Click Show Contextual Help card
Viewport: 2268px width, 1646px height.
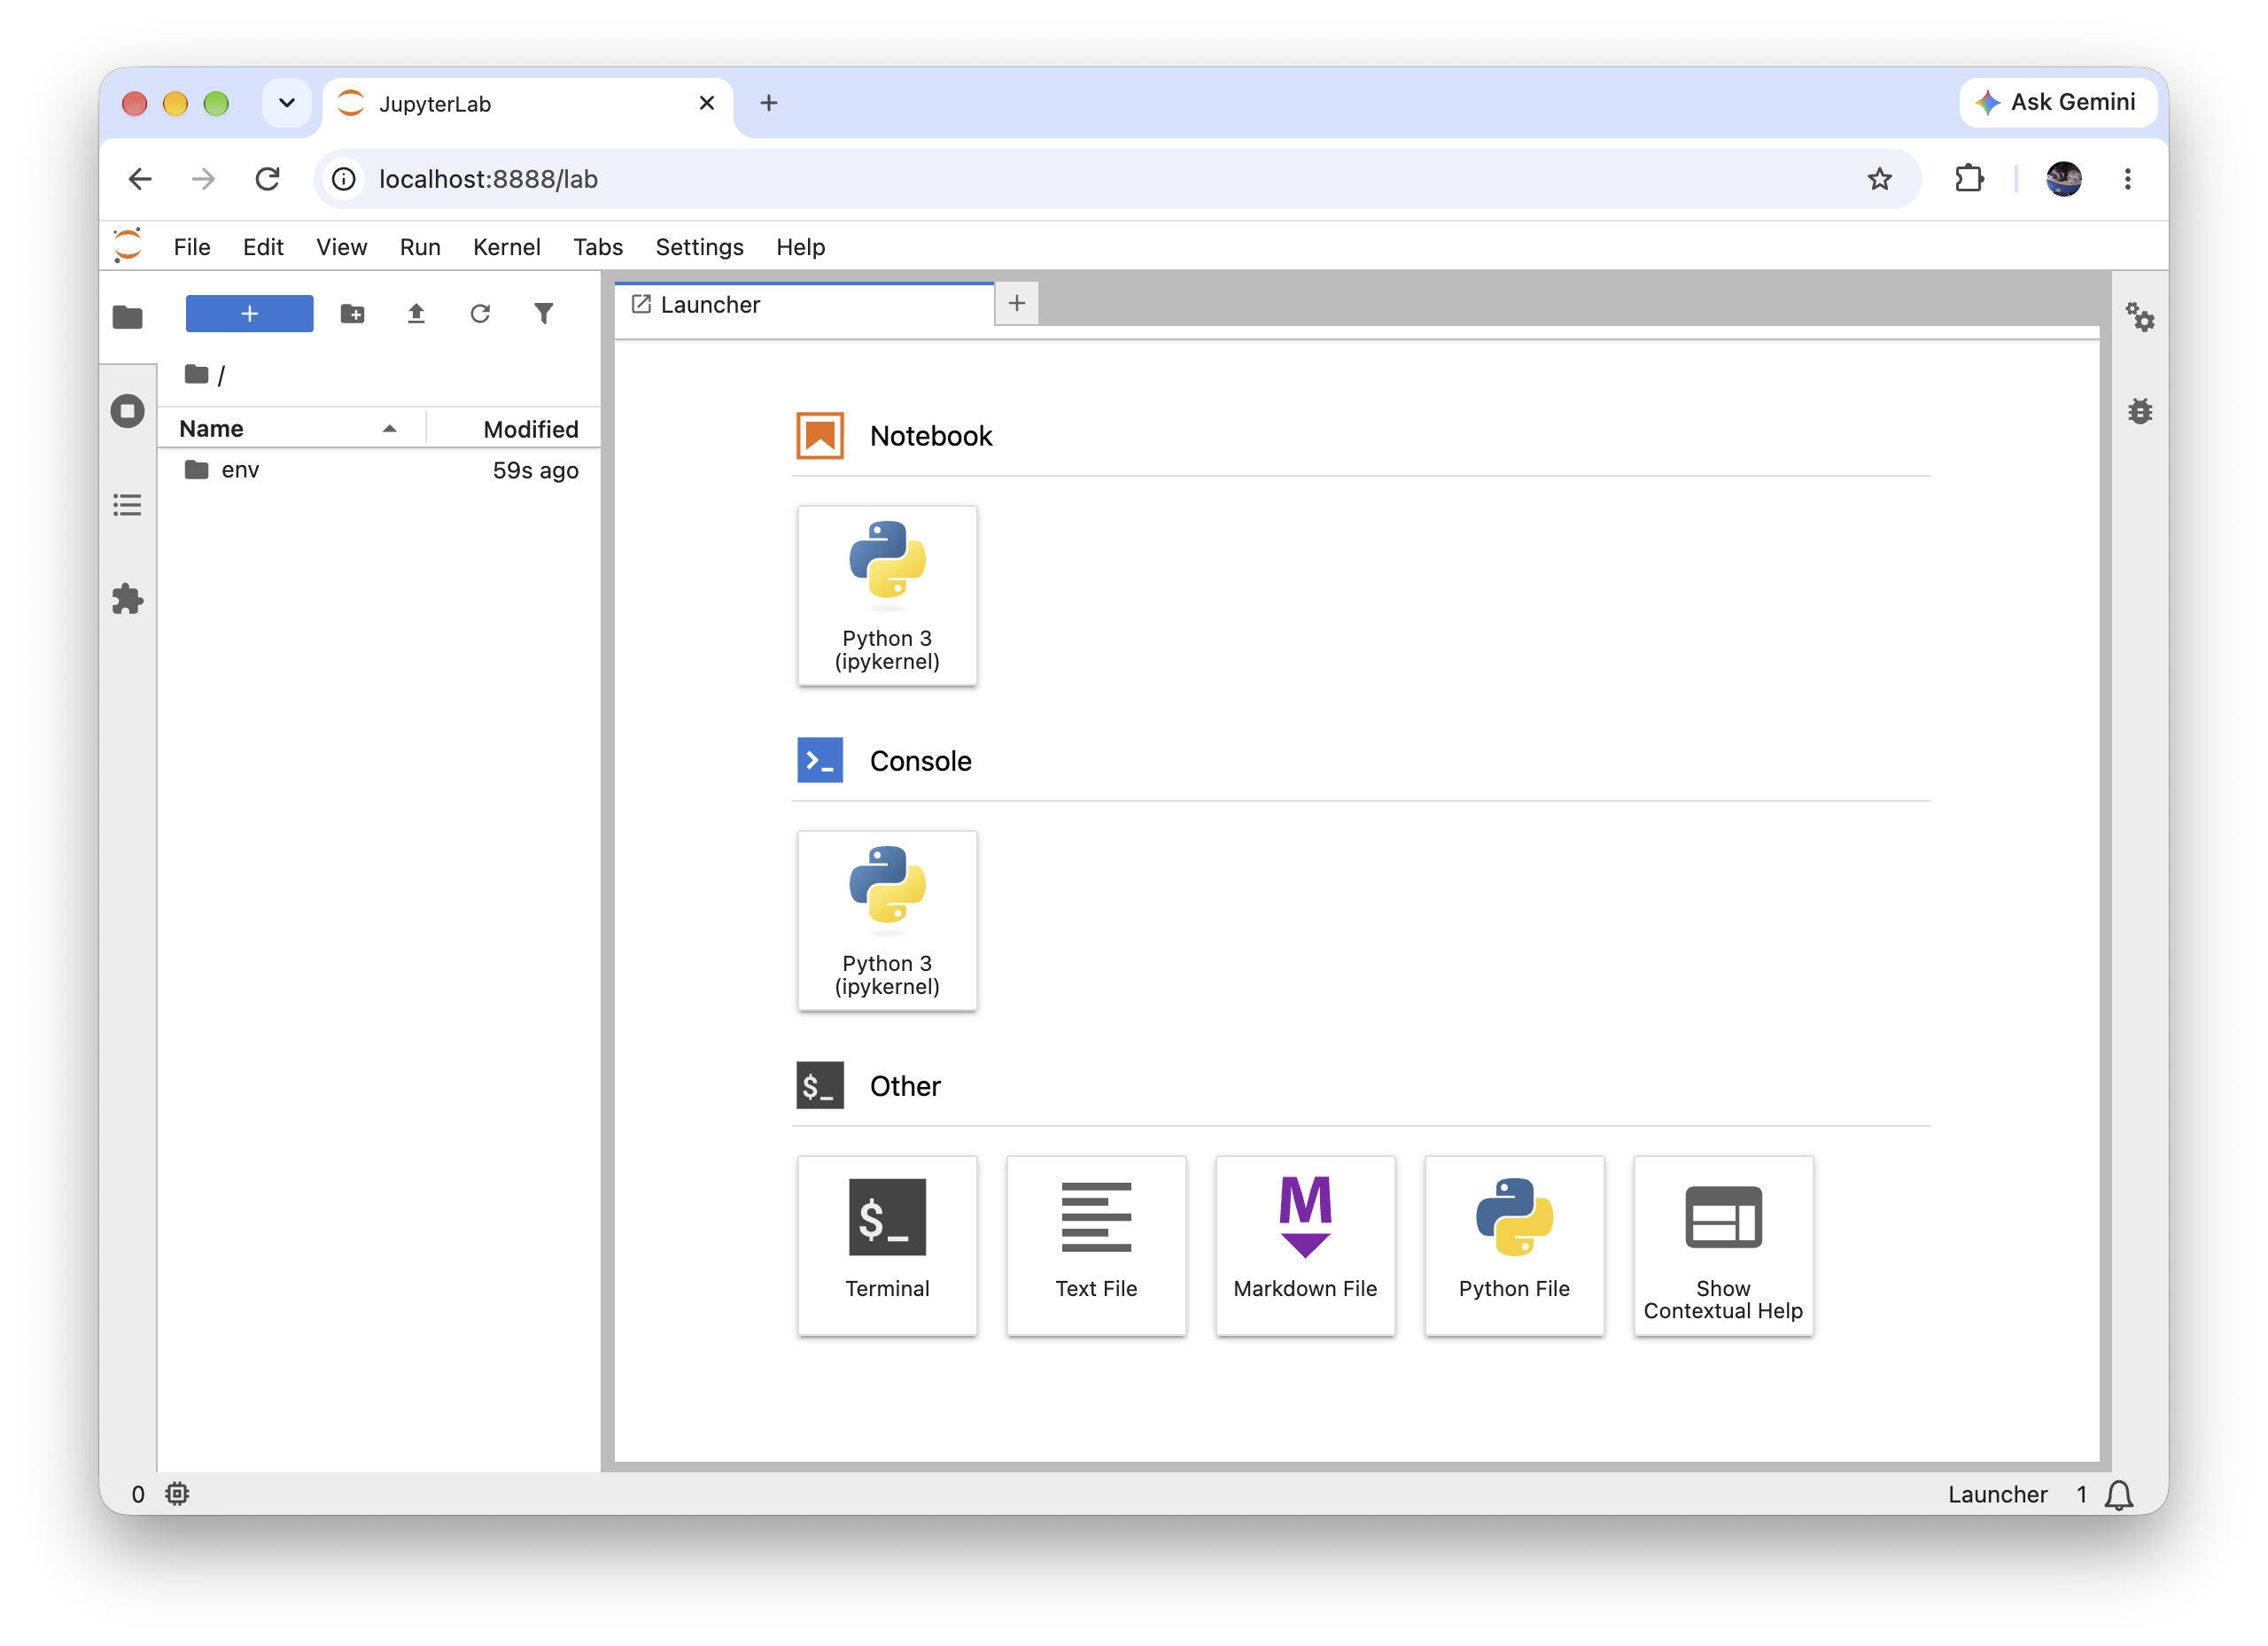1723,1246
